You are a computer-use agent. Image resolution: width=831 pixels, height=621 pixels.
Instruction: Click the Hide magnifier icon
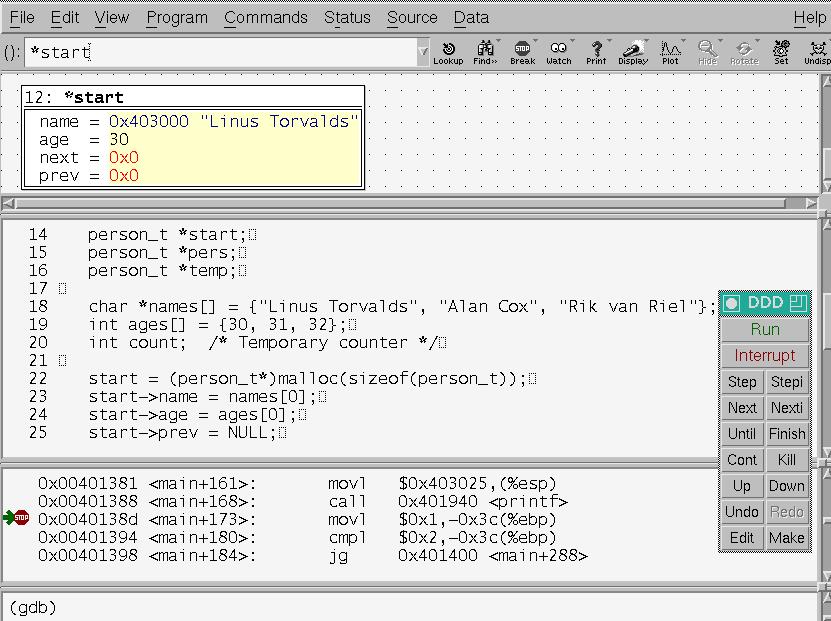707,53
